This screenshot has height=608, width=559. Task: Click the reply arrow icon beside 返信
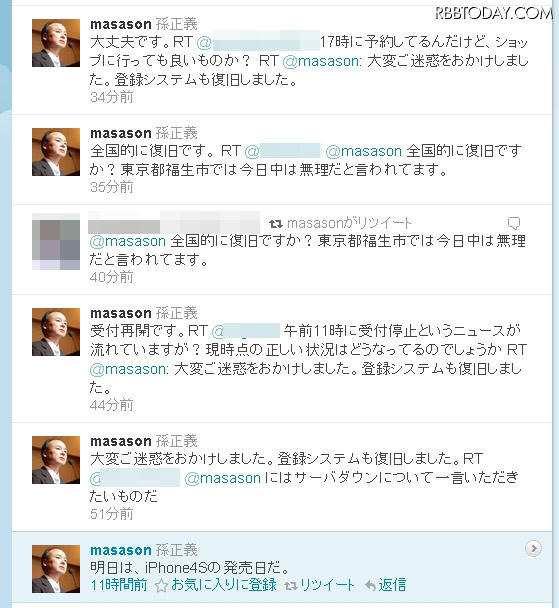coord(371,586)
